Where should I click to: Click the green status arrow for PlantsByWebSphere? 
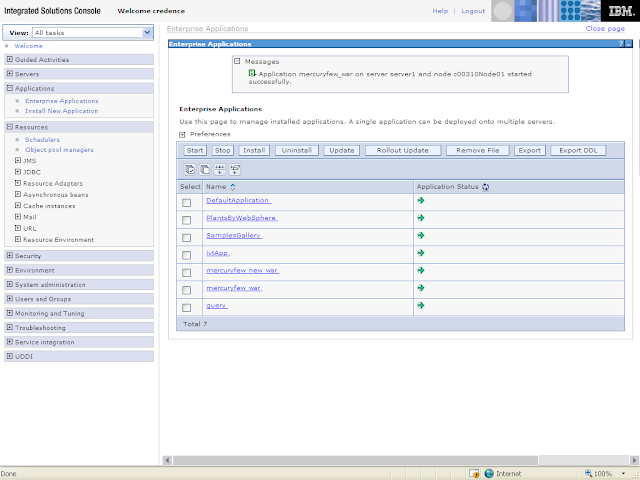[421, 218]
